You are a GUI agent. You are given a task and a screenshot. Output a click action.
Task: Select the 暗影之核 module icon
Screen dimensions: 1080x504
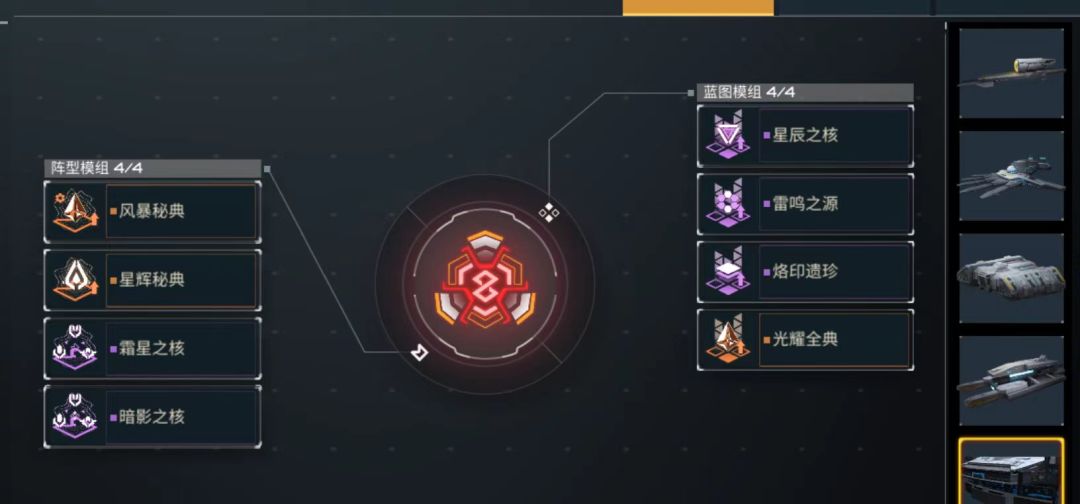pyautogui.click(x=76, y=417)
